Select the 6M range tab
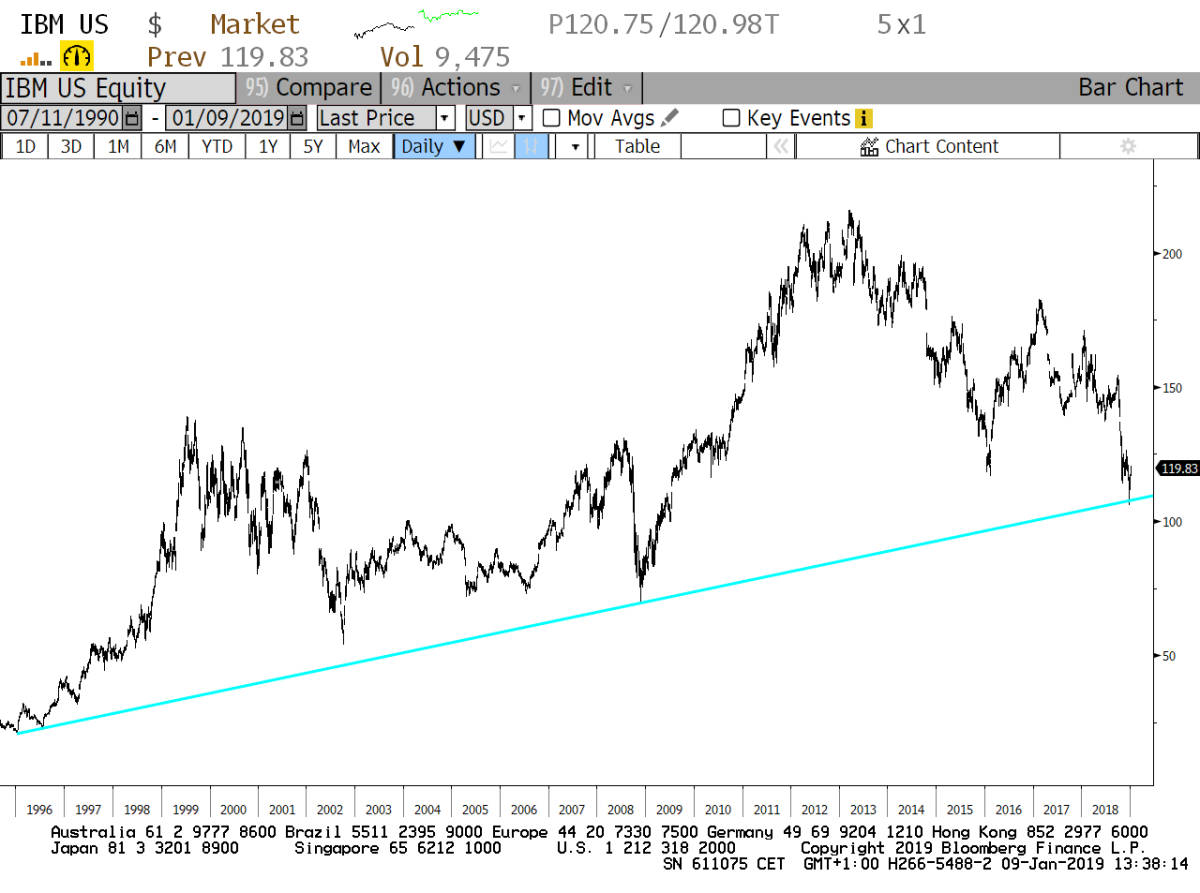Screen dimensions: 1200x893 tap(165, 146)
